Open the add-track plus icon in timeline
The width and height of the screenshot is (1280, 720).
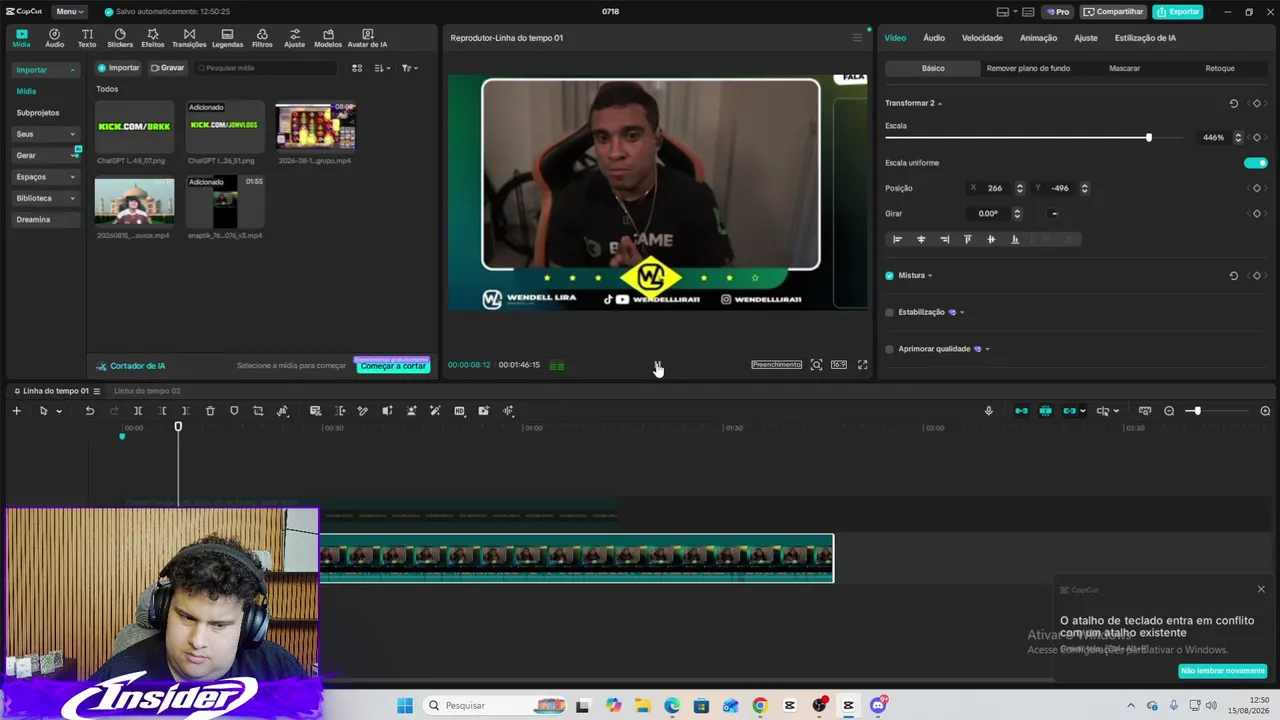pyautogui.click(x=16, y=411)
